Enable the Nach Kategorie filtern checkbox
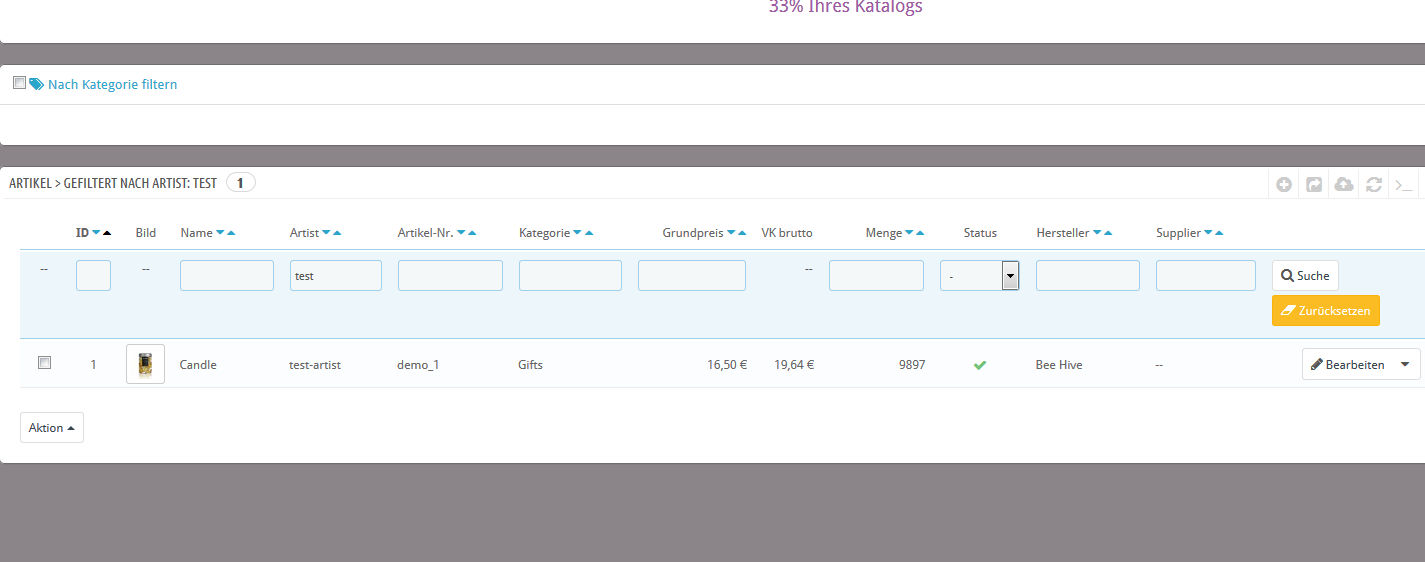This screenshot has height=562, width=1425. (x=19, y=84)
